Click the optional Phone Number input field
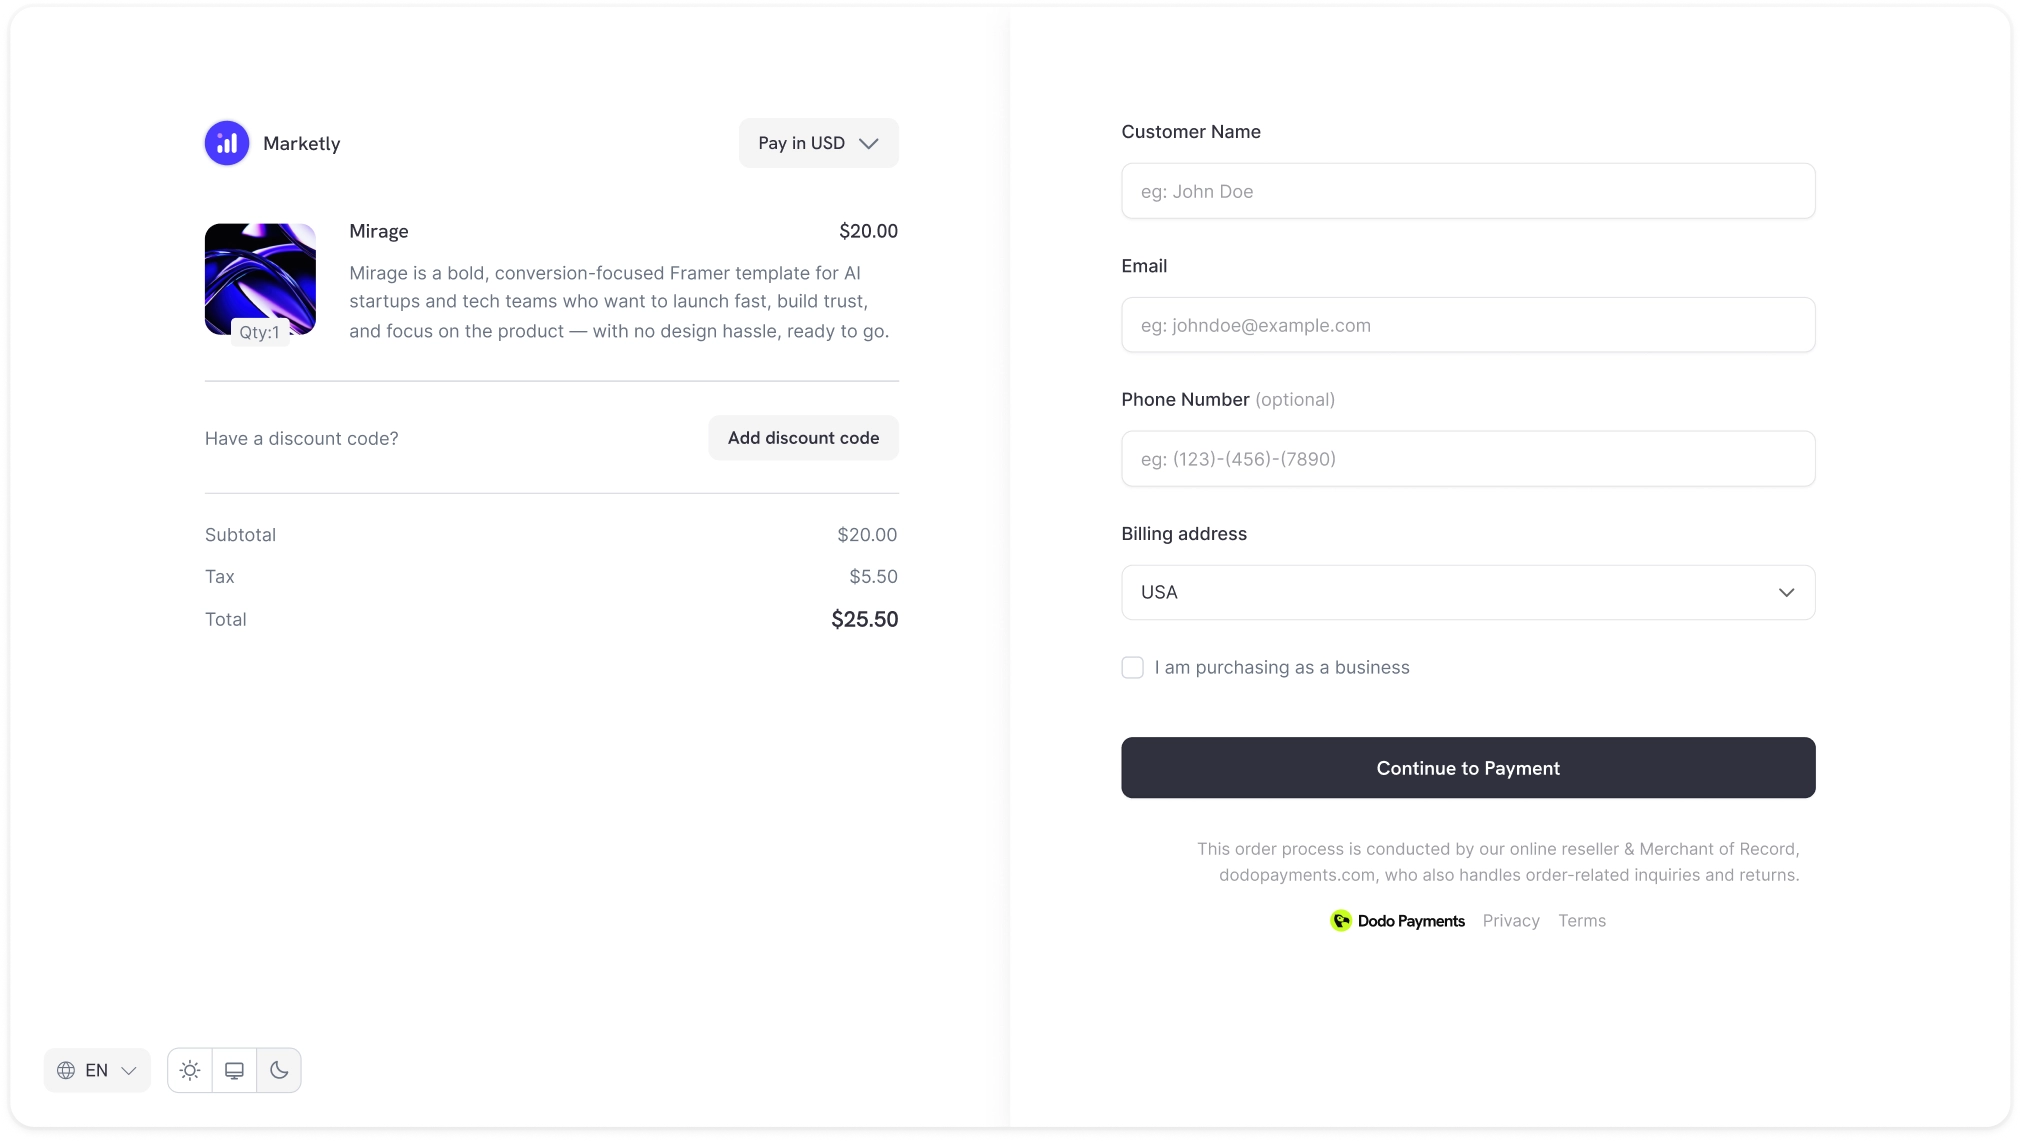This screenshot has width=2021, height=1141. click(1467, 458)
